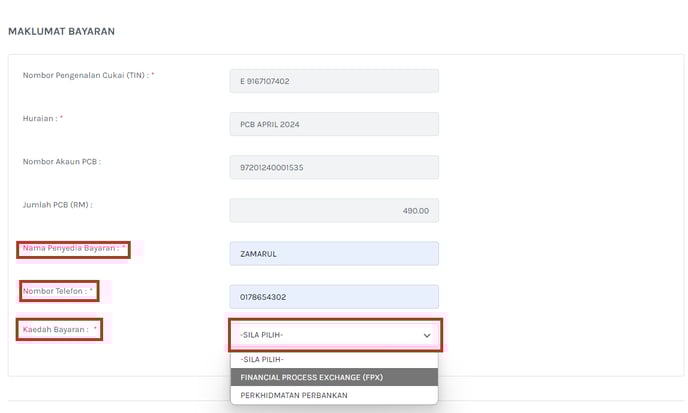Click the Jumlah PCB (RM) label
This screenshot has width=688, height=413.
point(57,205)
